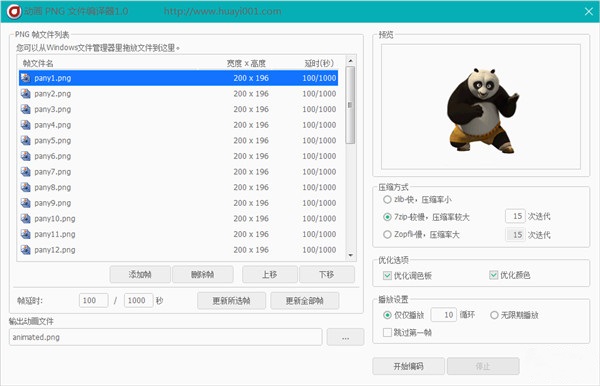
Task: Click the 100/1000 delay of pany8.png
Action: point(319,187)
